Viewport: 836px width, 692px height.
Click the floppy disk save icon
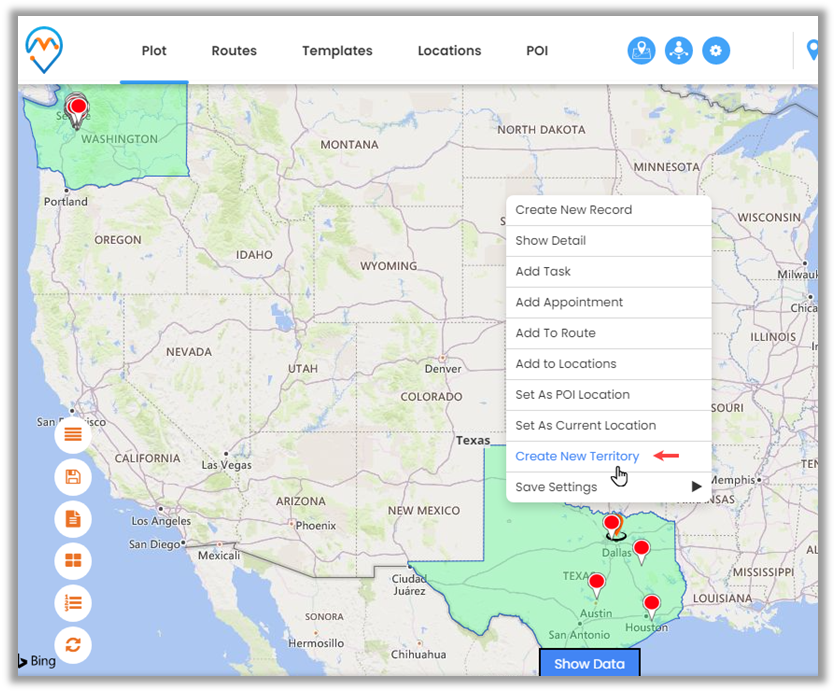(73, 477)
